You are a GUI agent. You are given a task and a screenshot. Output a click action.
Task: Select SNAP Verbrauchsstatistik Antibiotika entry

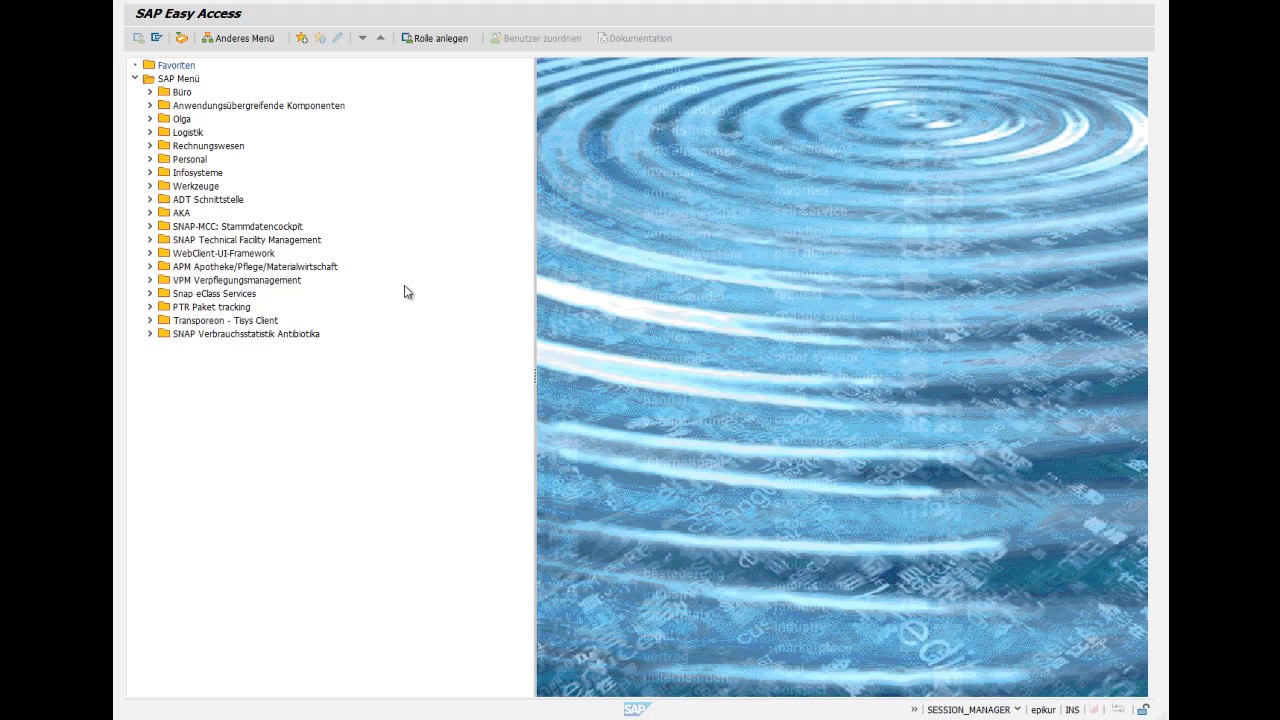246,334
